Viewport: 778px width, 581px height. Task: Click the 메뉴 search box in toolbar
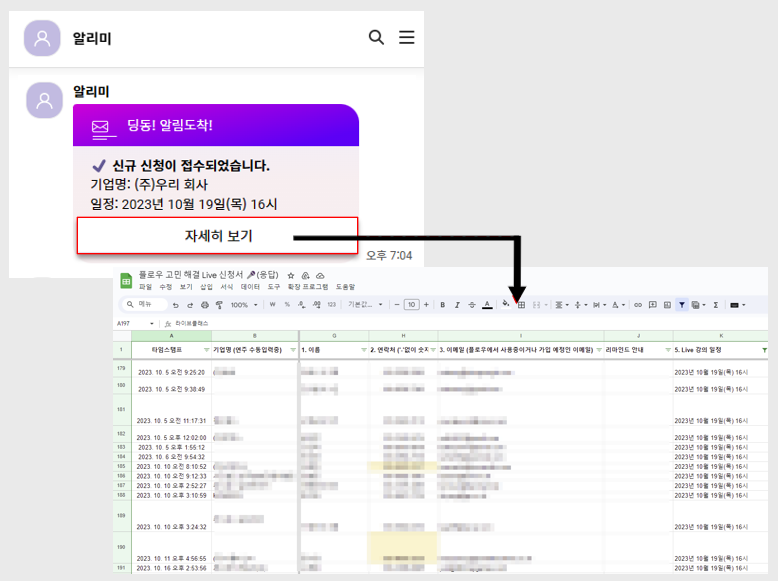pos(144,304)
